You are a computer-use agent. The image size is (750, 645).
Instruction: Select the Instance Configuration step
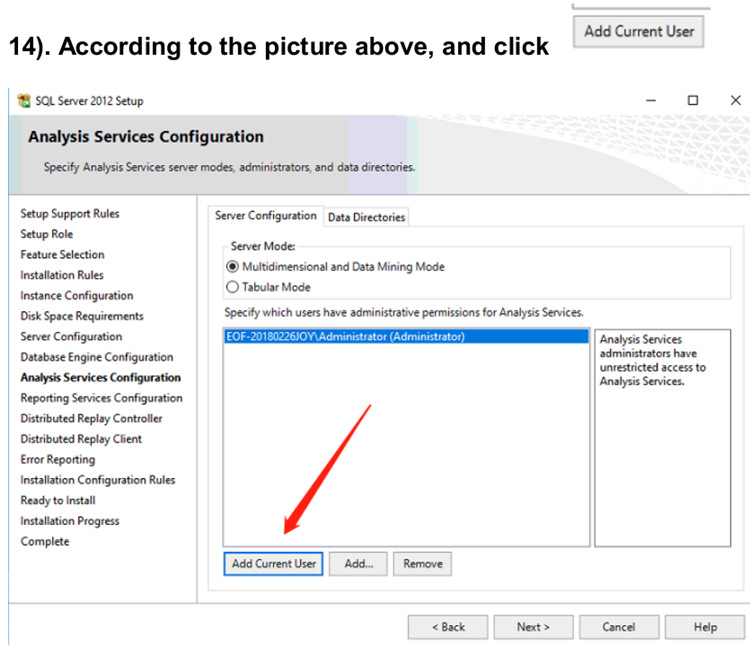[x=77, y=296]
